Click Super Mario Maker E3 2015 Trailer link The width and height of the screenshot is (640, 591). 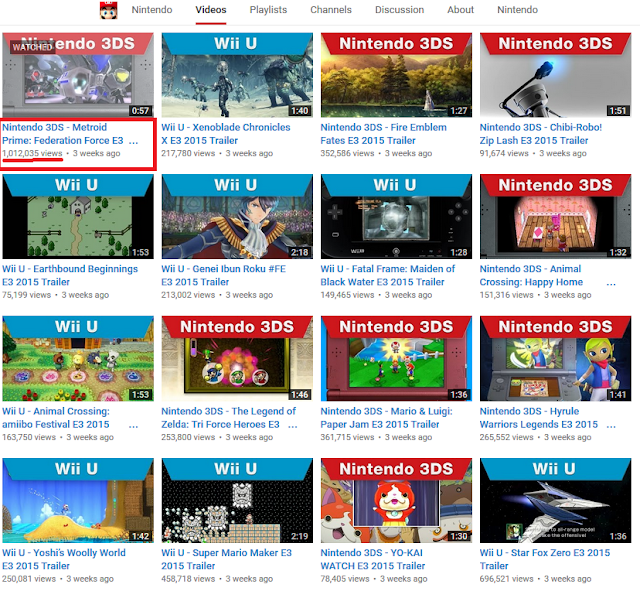tap(227, 560)
